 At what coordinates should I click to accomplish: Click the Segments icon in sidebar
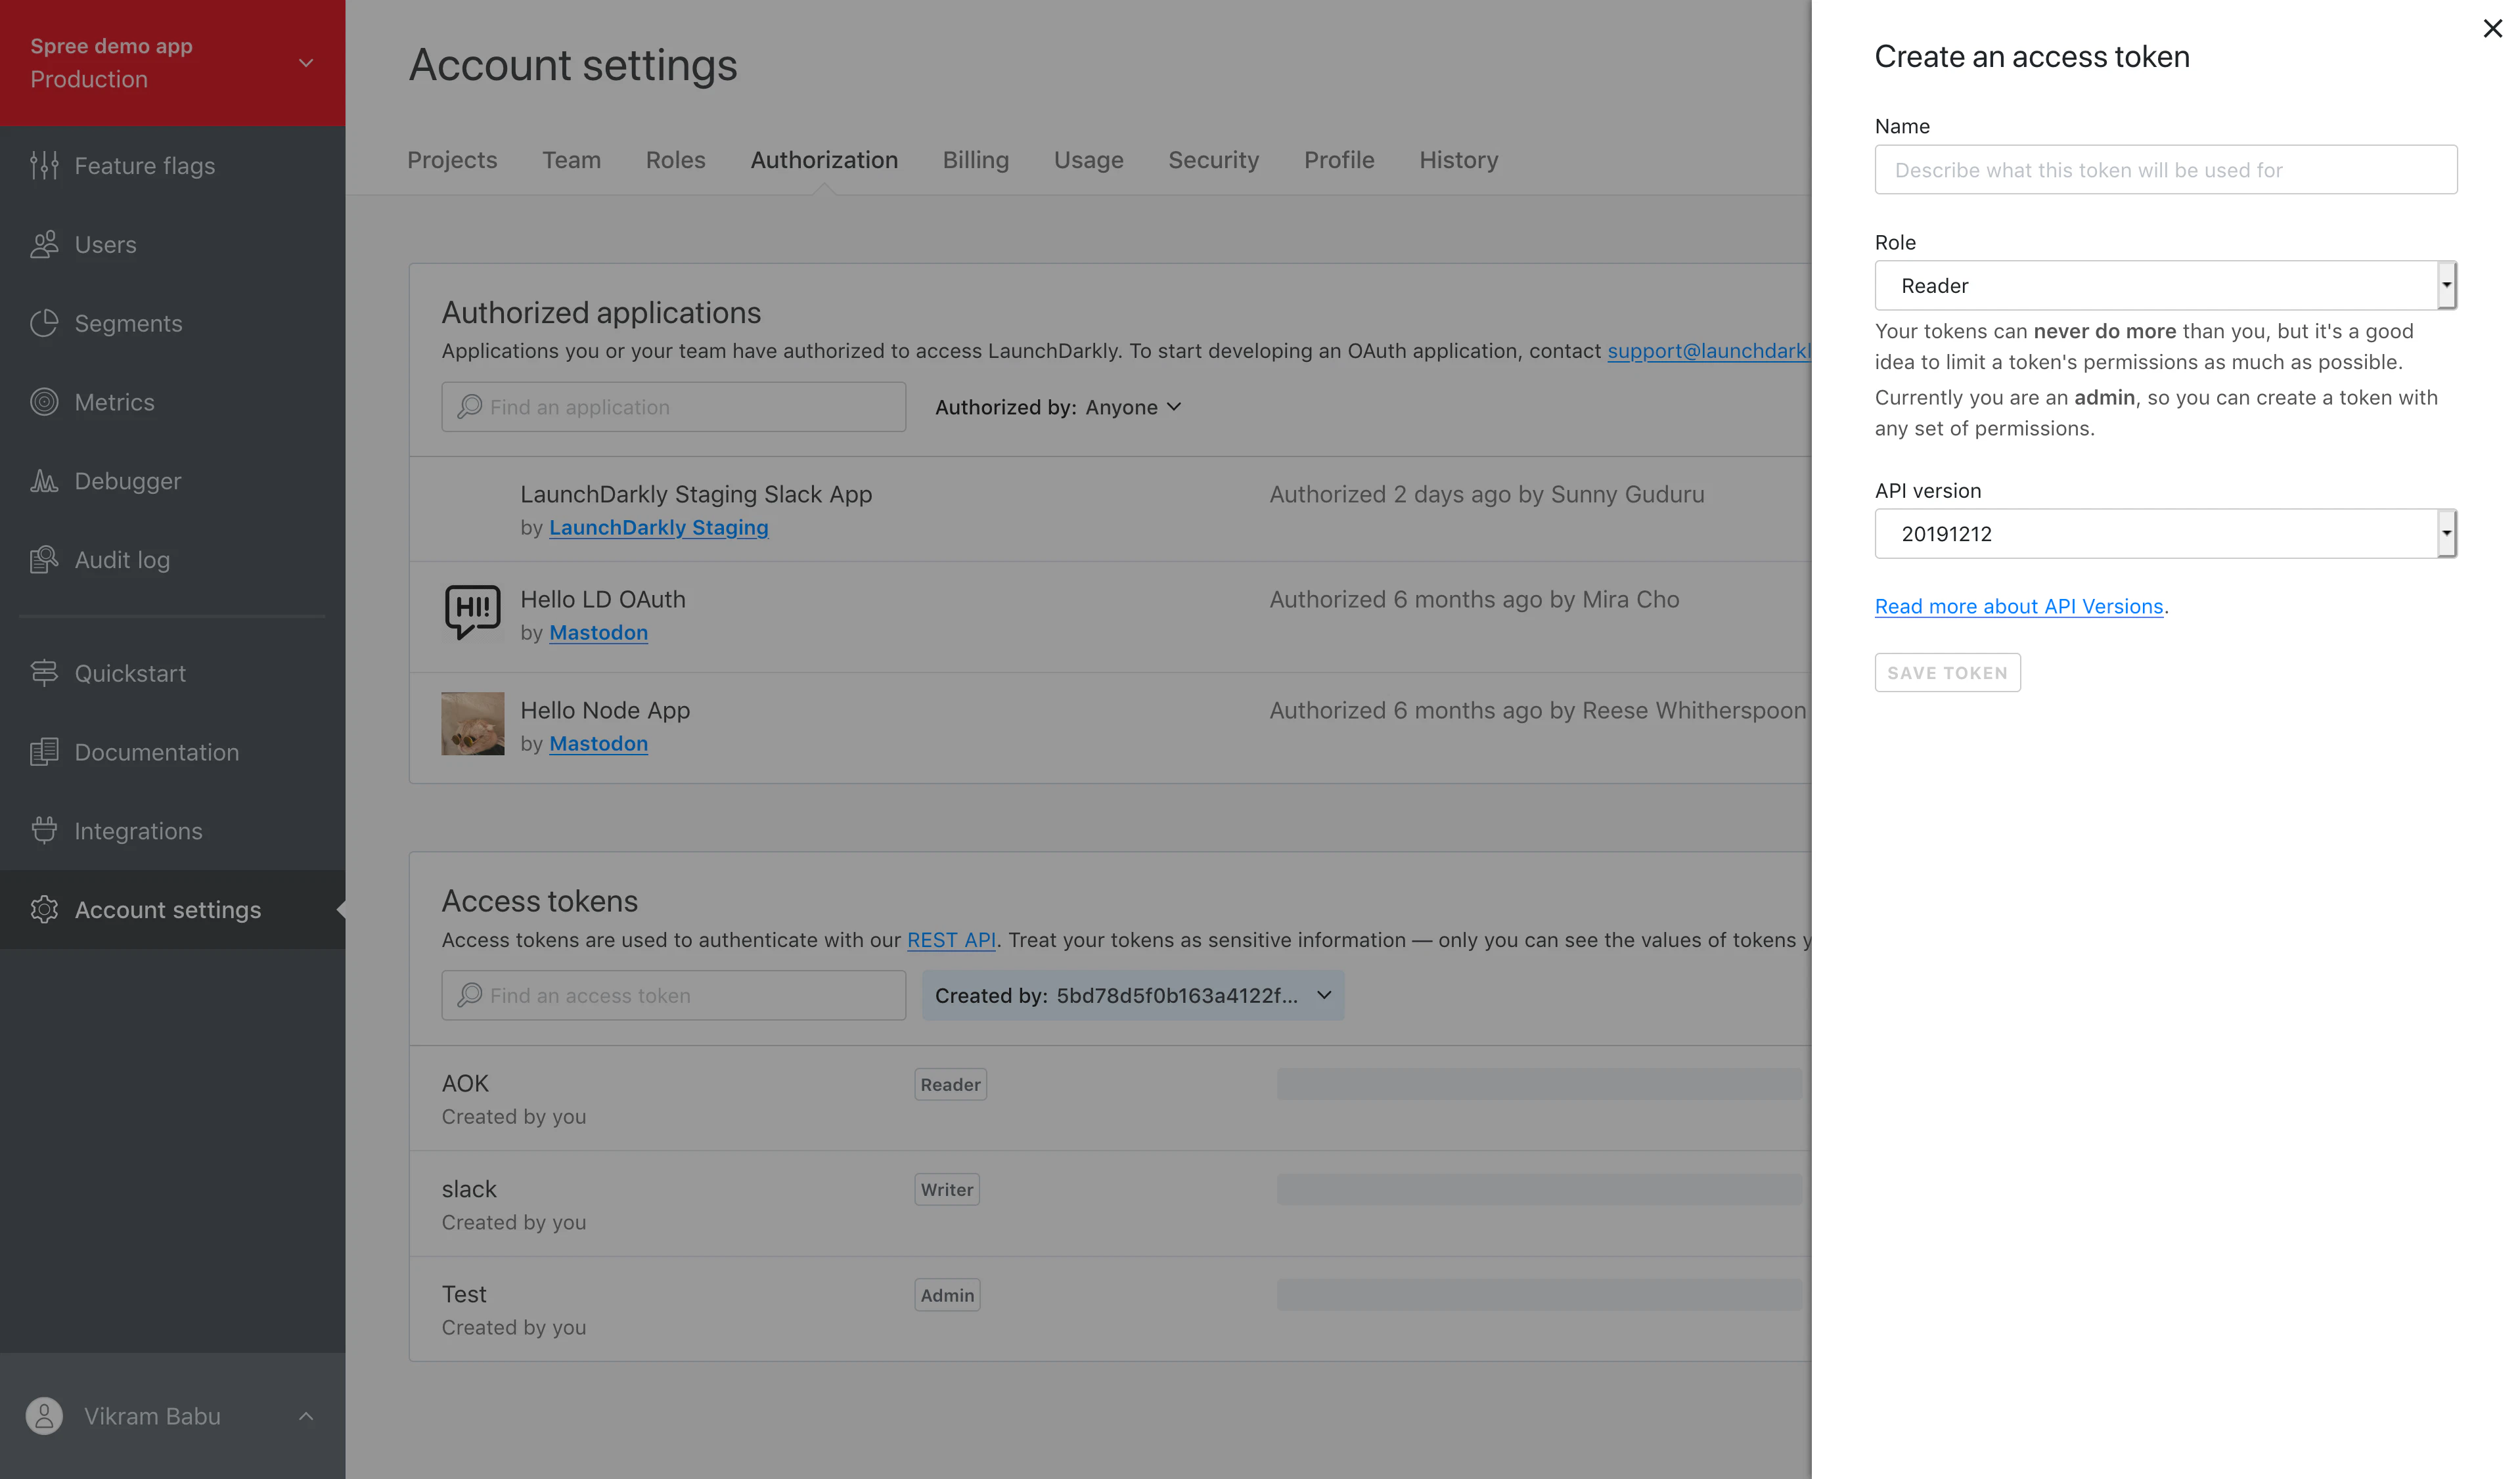tap(44, 323)
